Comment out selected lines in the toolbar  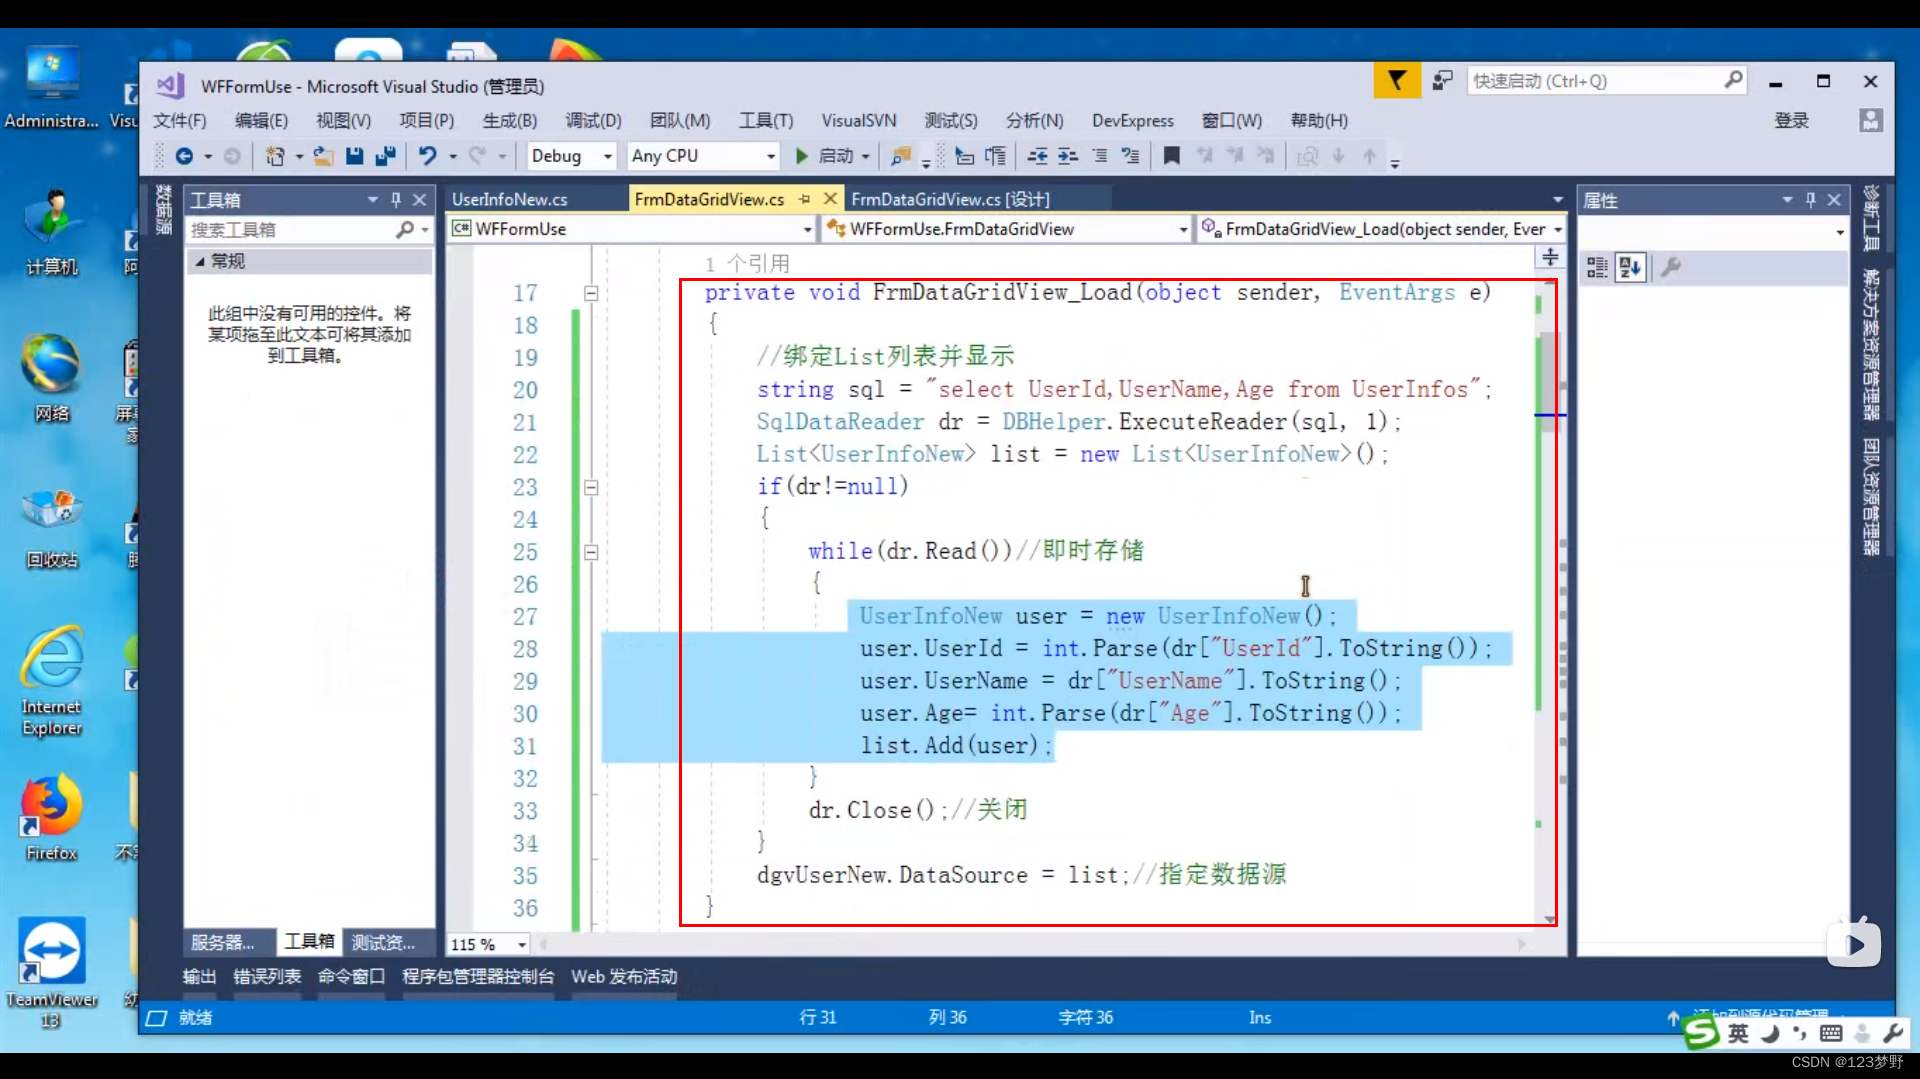(x=1100, y=157)
